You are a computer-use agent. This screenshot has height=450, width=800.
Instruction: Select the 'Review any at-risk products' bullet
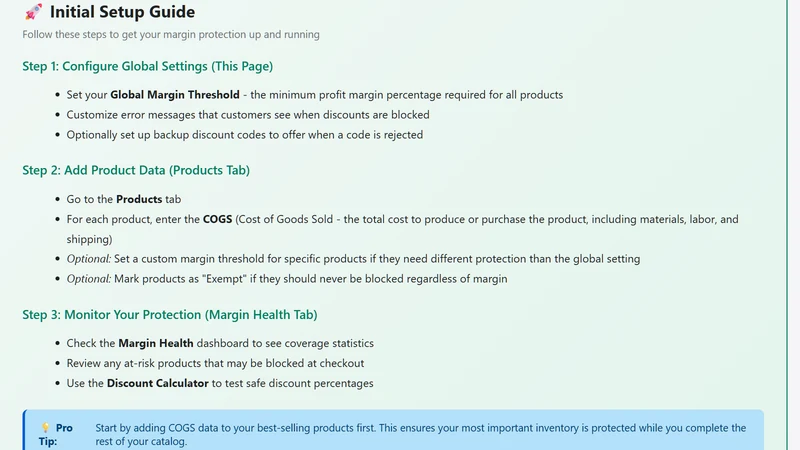point(215,363)
